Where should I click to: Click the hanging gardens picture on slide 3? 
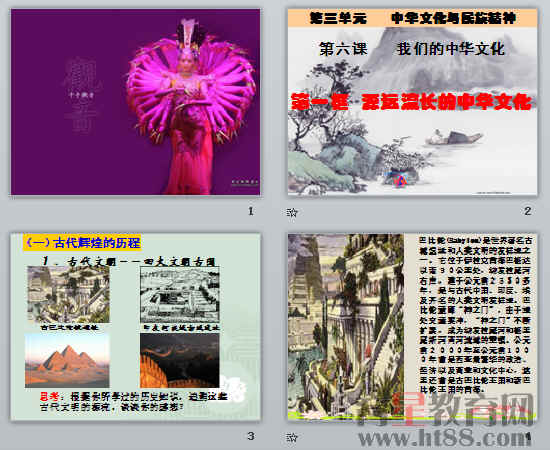[69, 294]
